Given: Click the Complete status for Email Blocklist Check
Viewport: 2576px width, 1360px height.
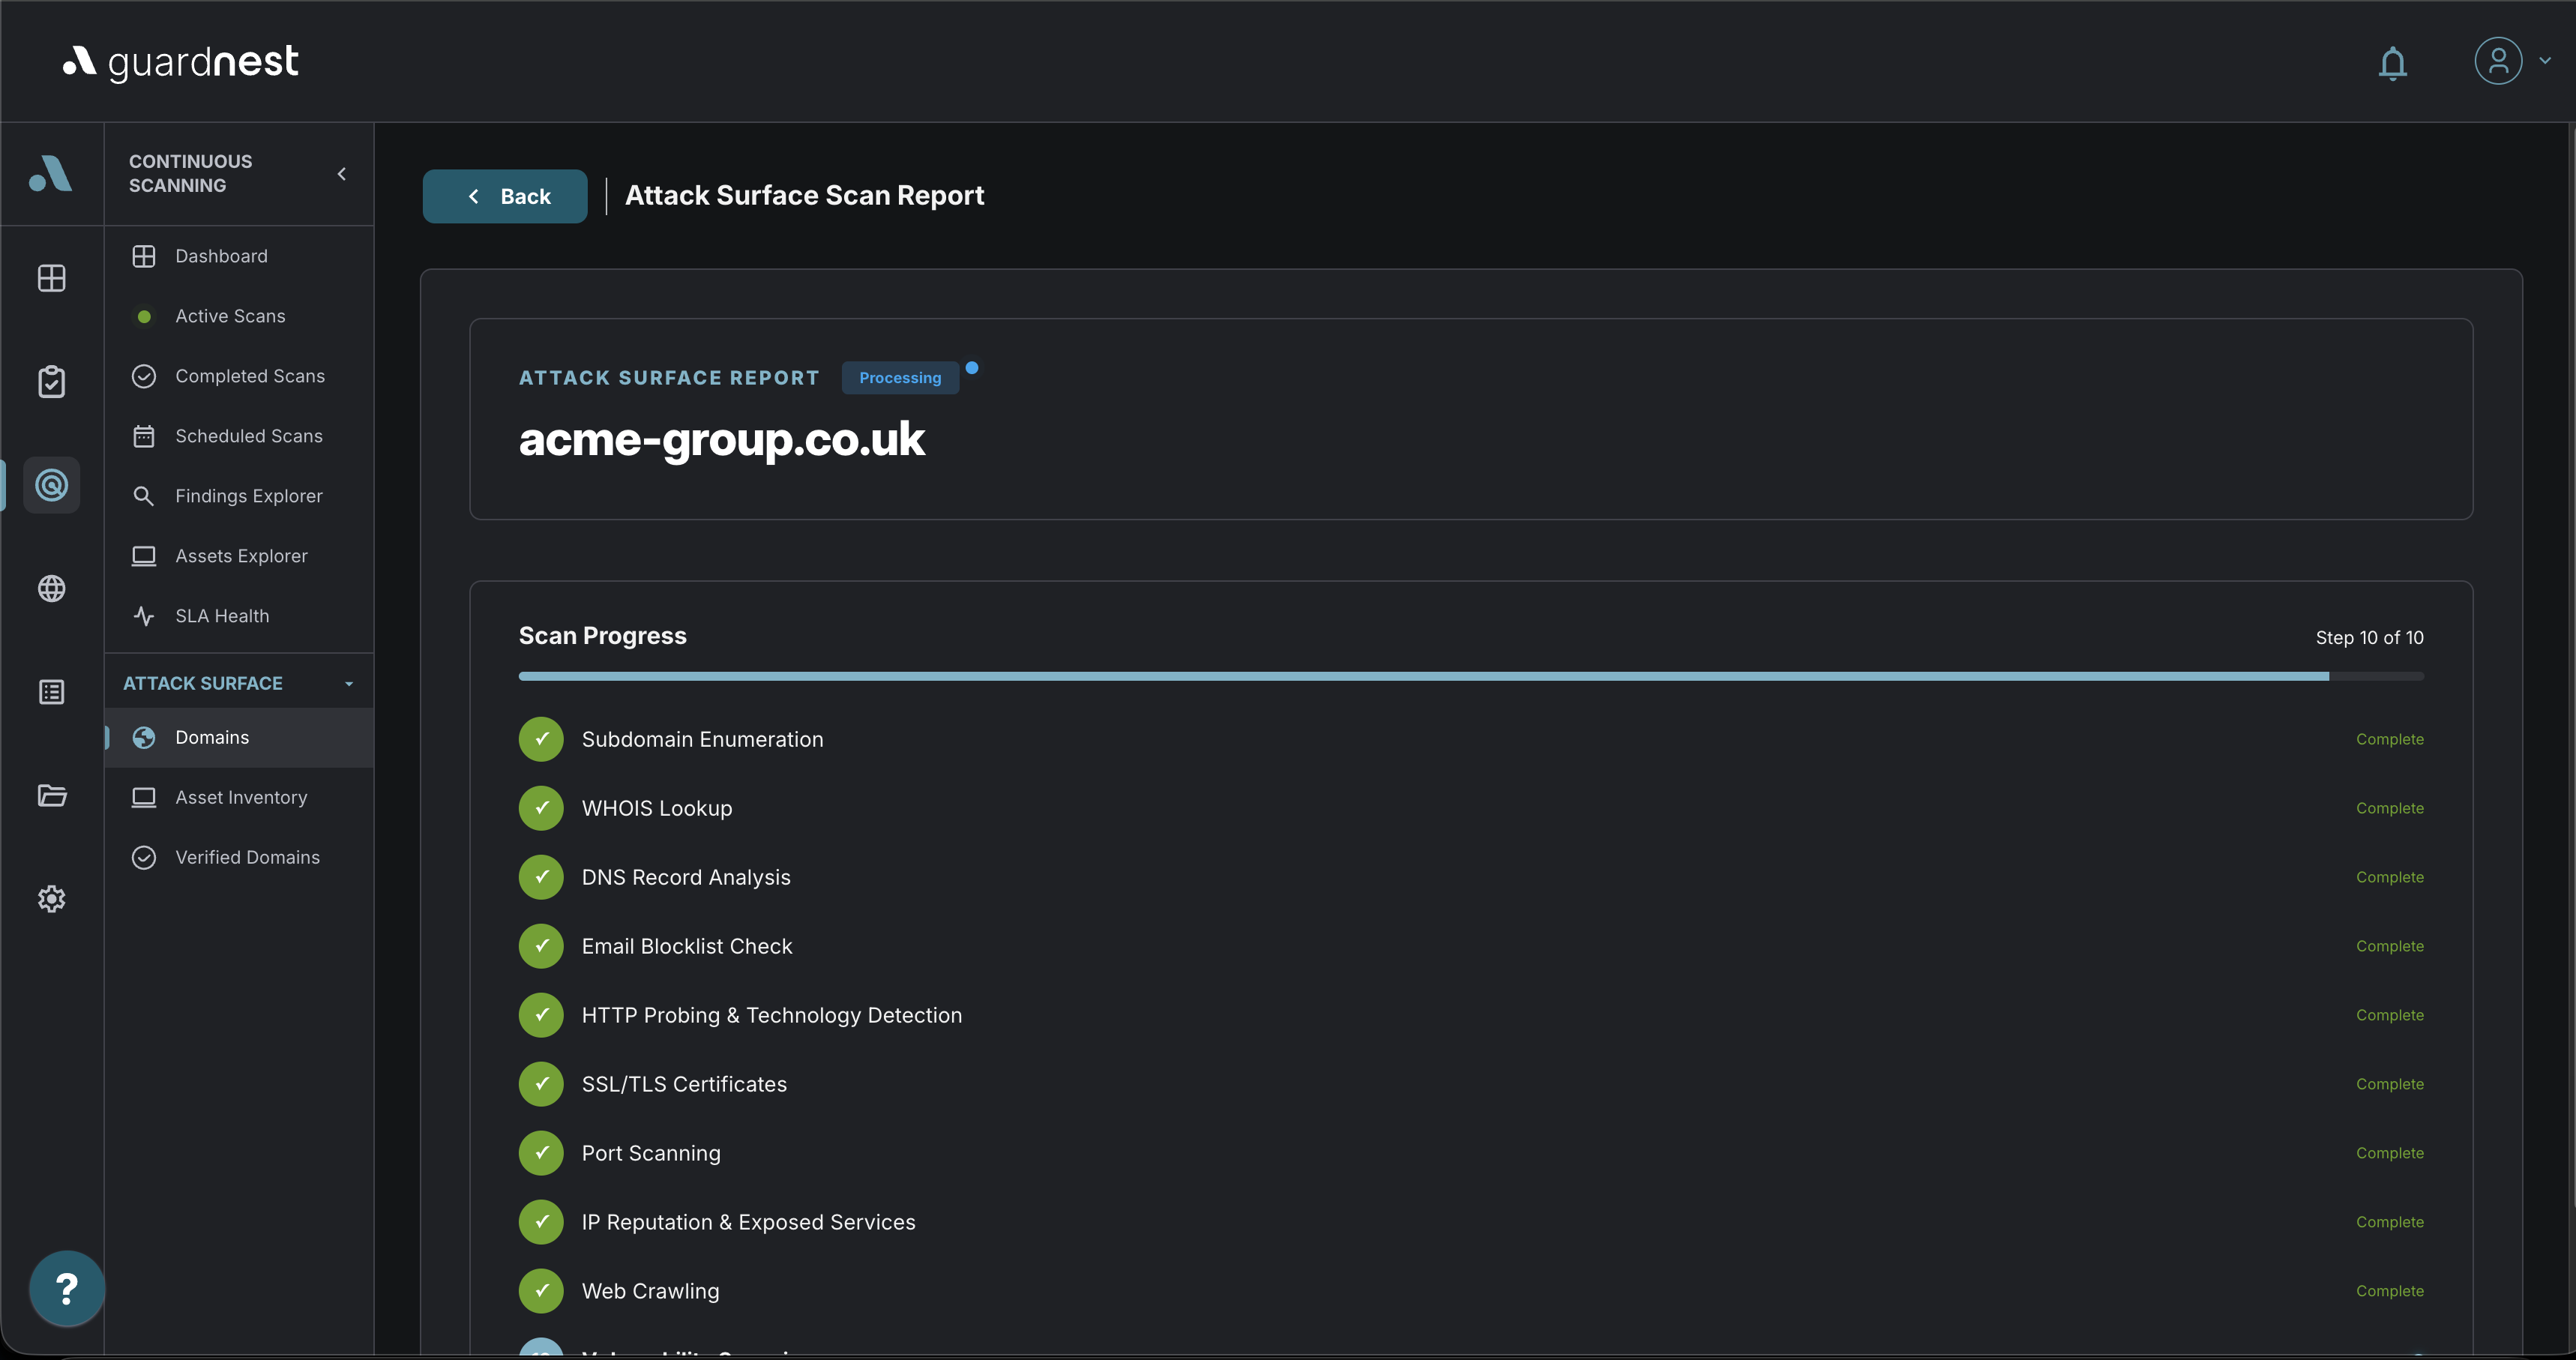Looking at the screenshot, I should point(2389,946).
